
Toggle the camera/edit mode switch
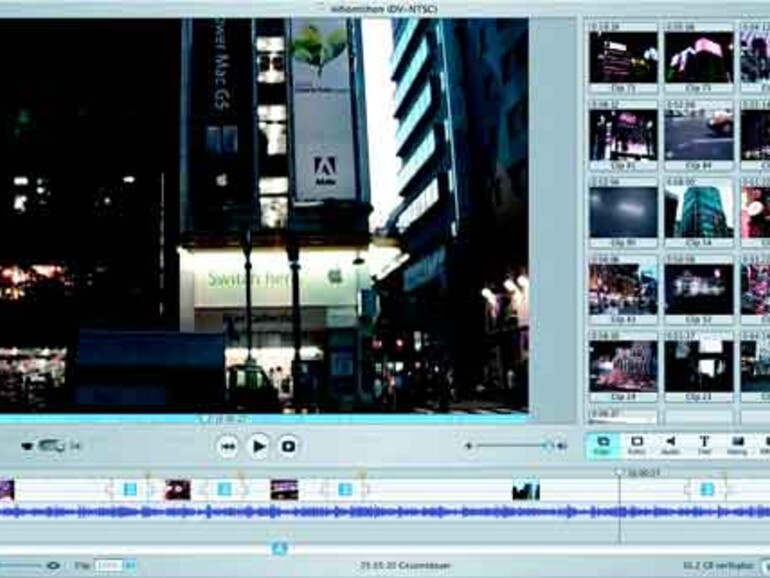pos(50,446)
